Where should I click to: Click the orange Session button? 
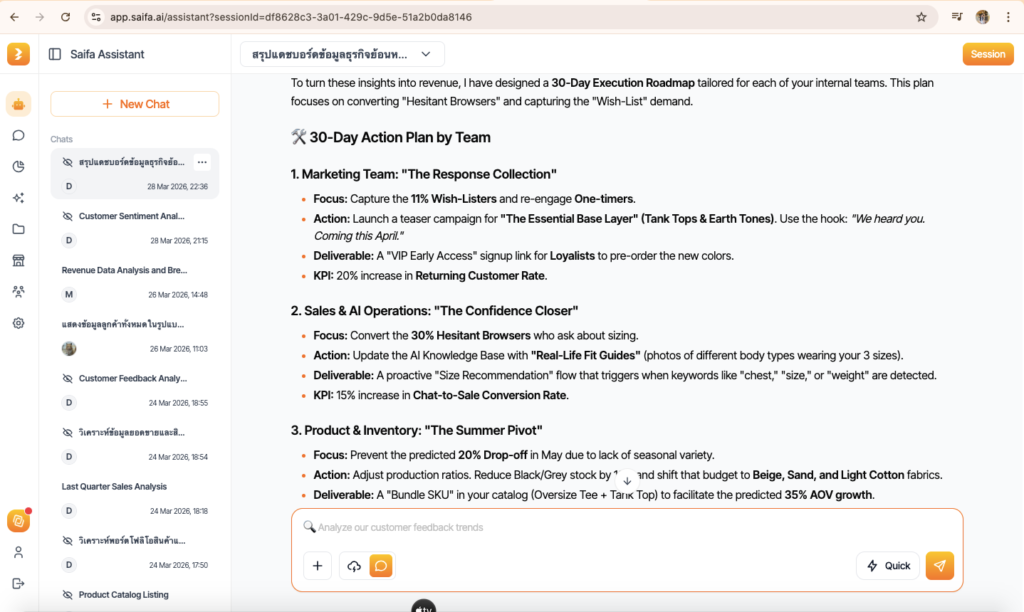(987, 54)
